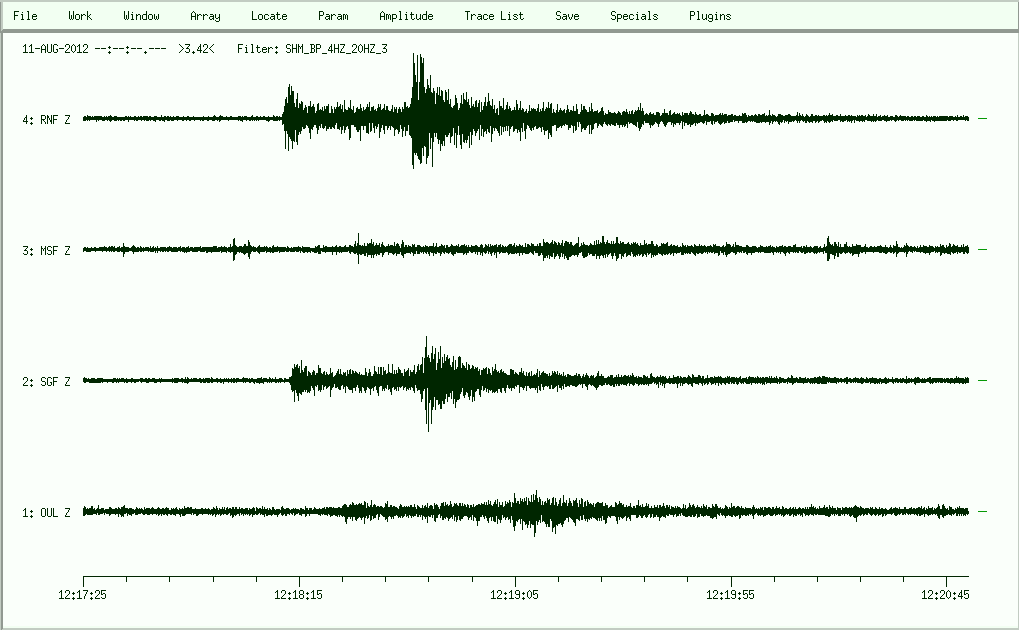This screenshot has width=1019, height=630.
Task: Click the 12:19:55 time axis label
Action: coord(731,594)
